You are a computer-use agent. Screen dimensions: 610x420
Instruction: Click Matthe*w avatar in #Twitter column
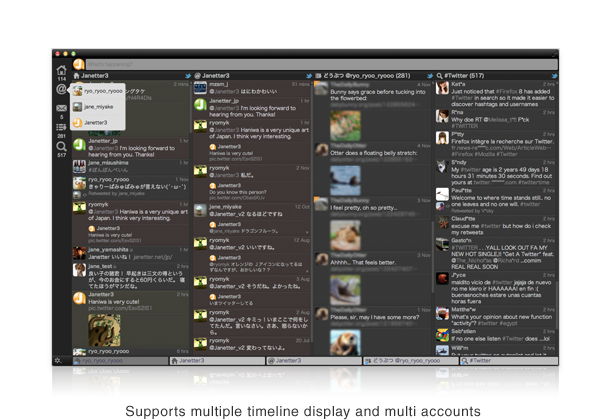pos(442,313)
